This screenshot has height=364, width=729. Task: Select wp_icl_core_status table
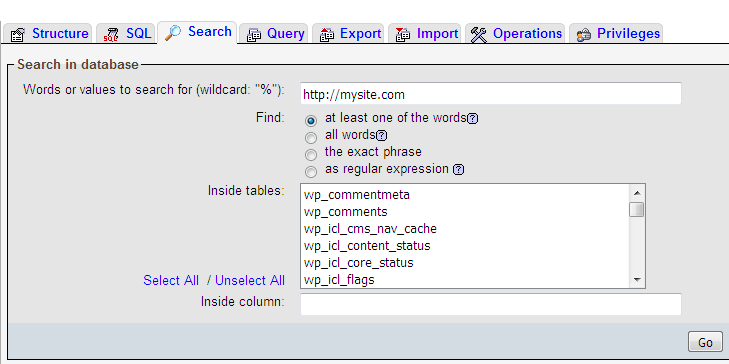coord(465,263)
